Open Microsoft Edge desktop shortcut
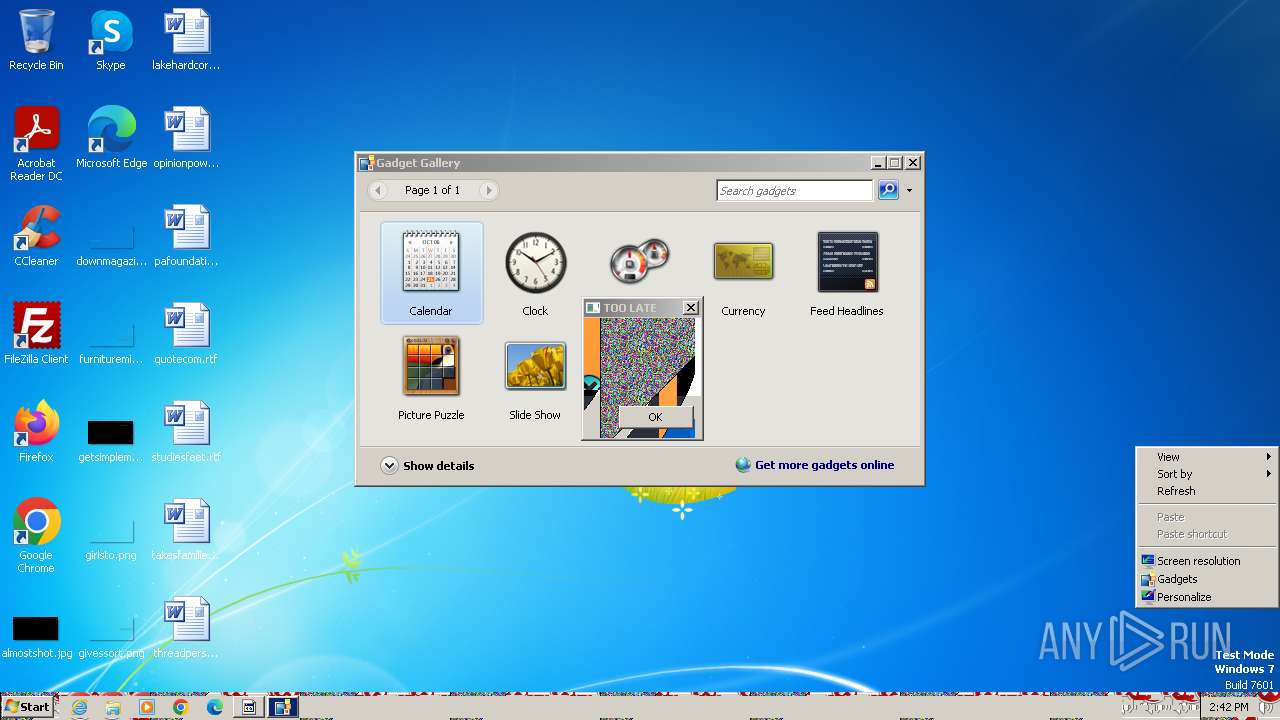 111,138
